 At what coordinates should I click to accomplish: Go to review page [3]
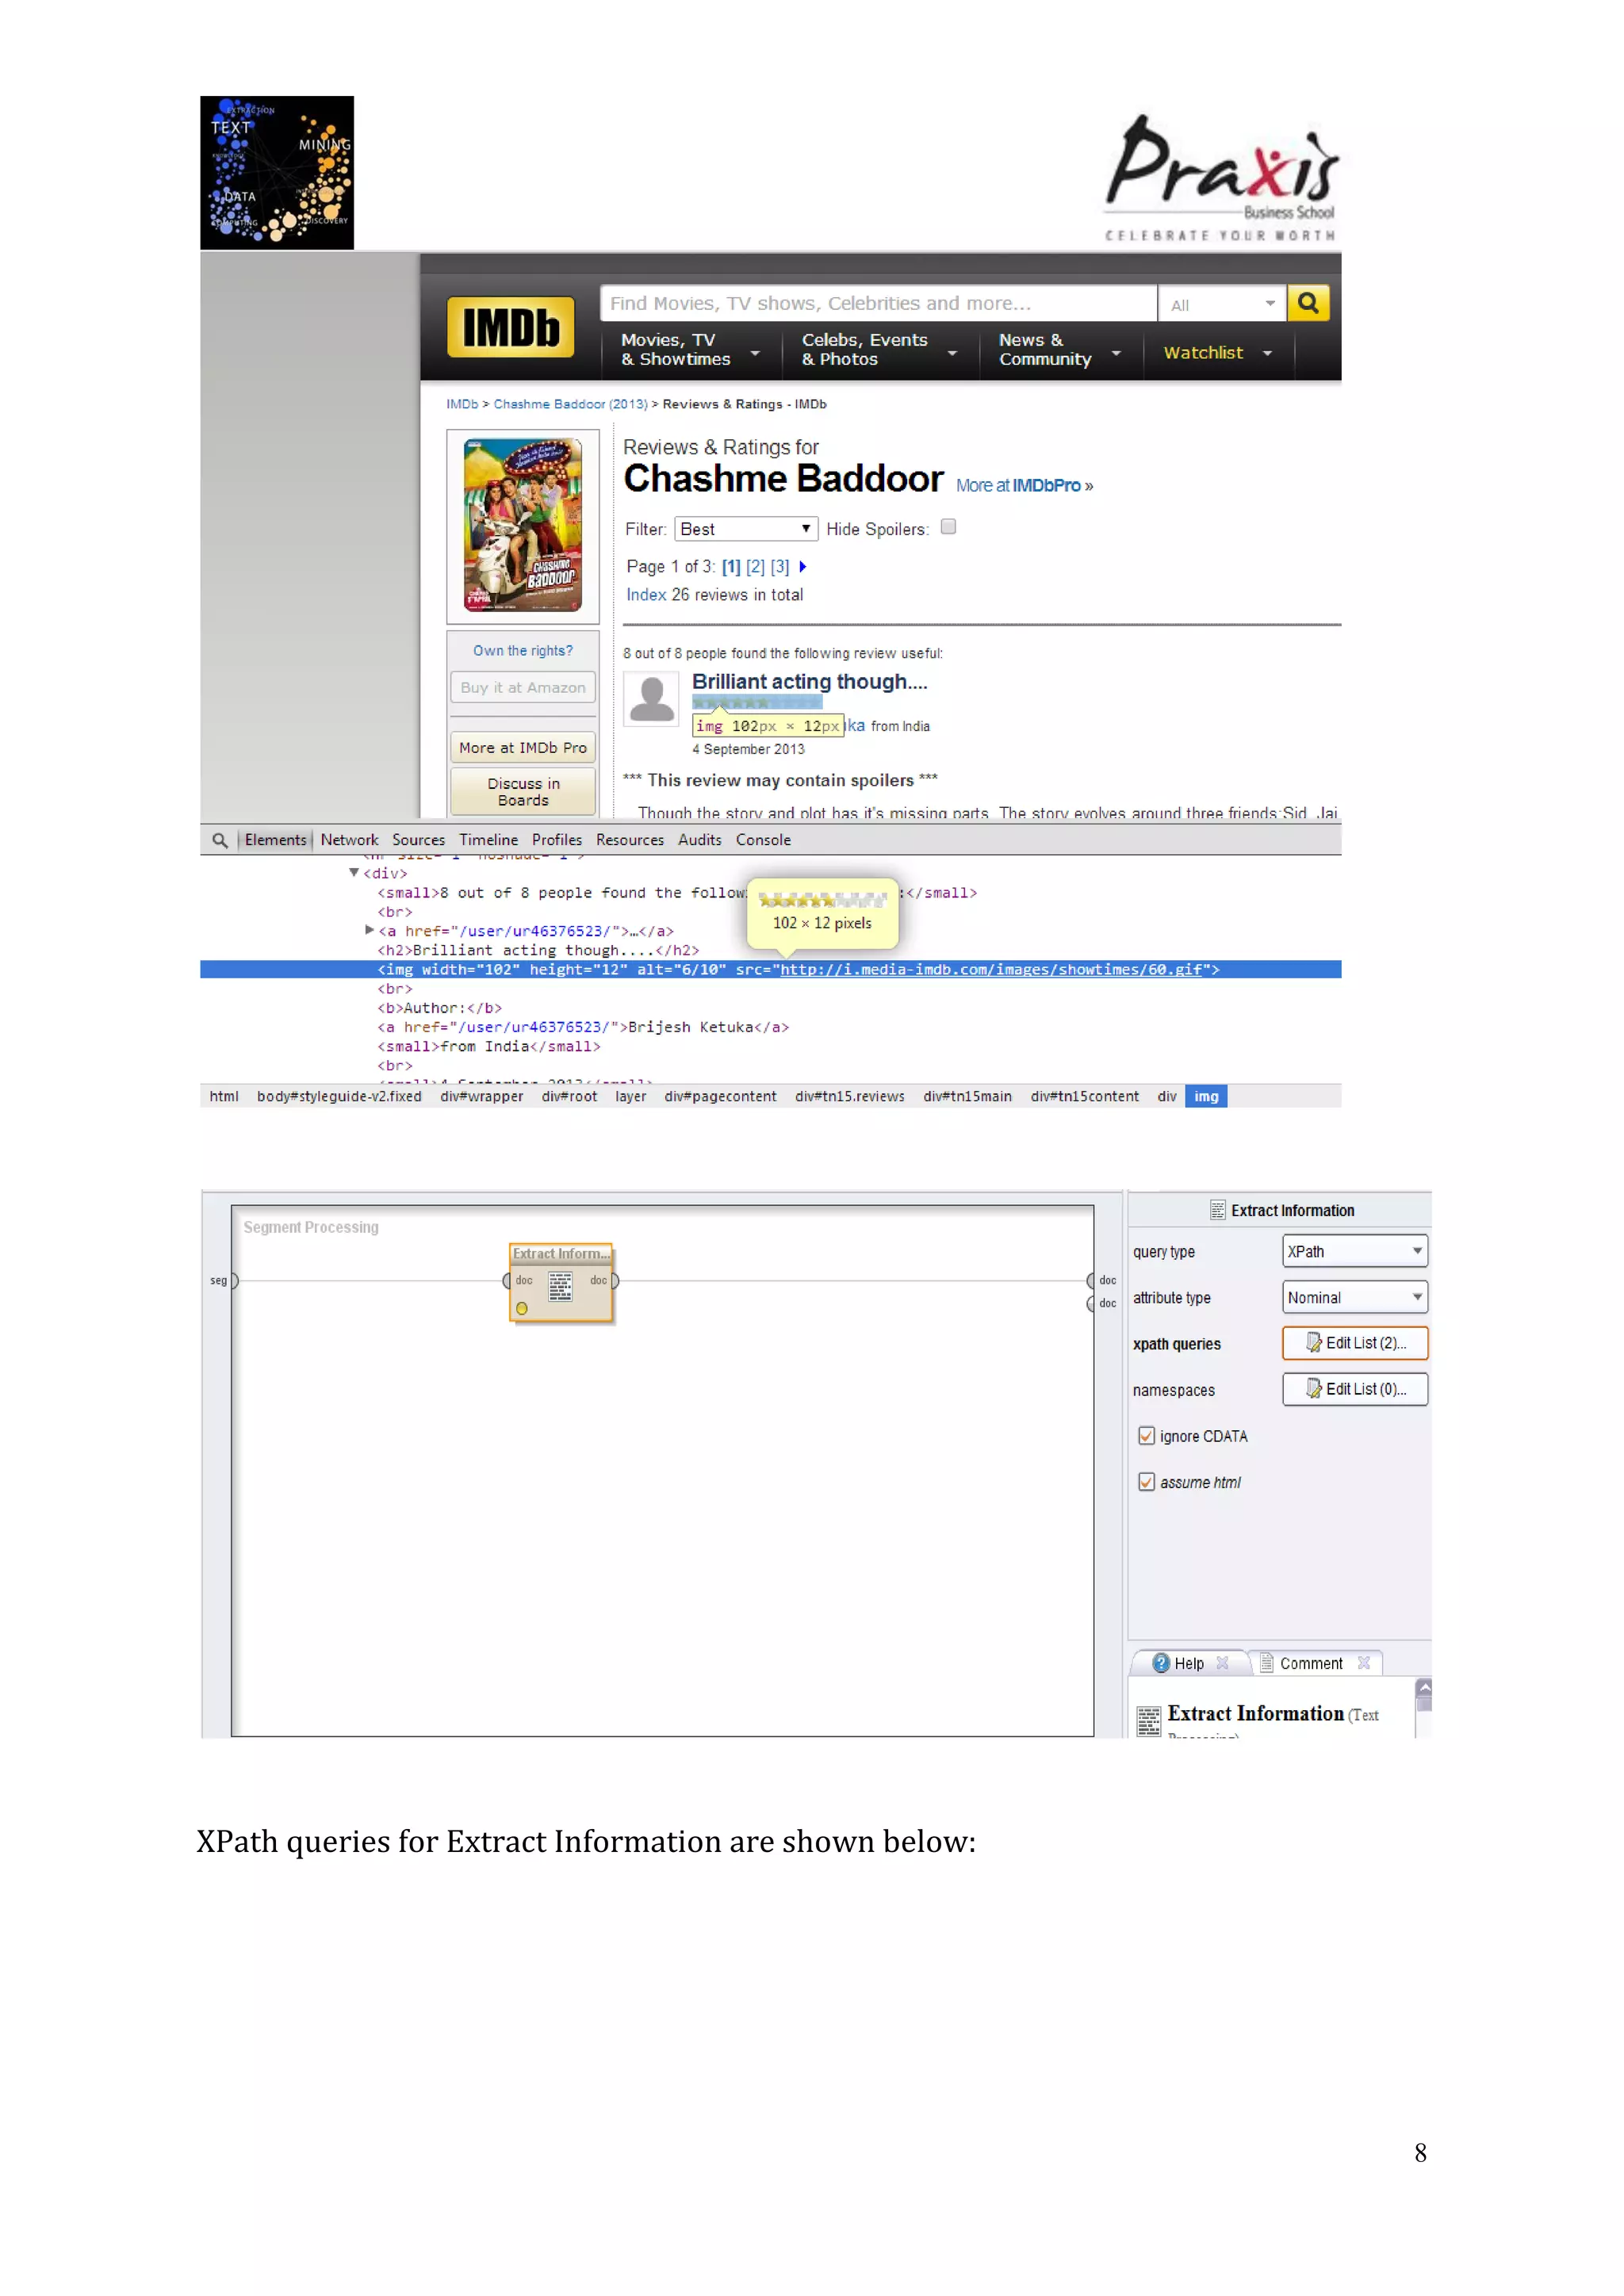(x=779, y=567)
